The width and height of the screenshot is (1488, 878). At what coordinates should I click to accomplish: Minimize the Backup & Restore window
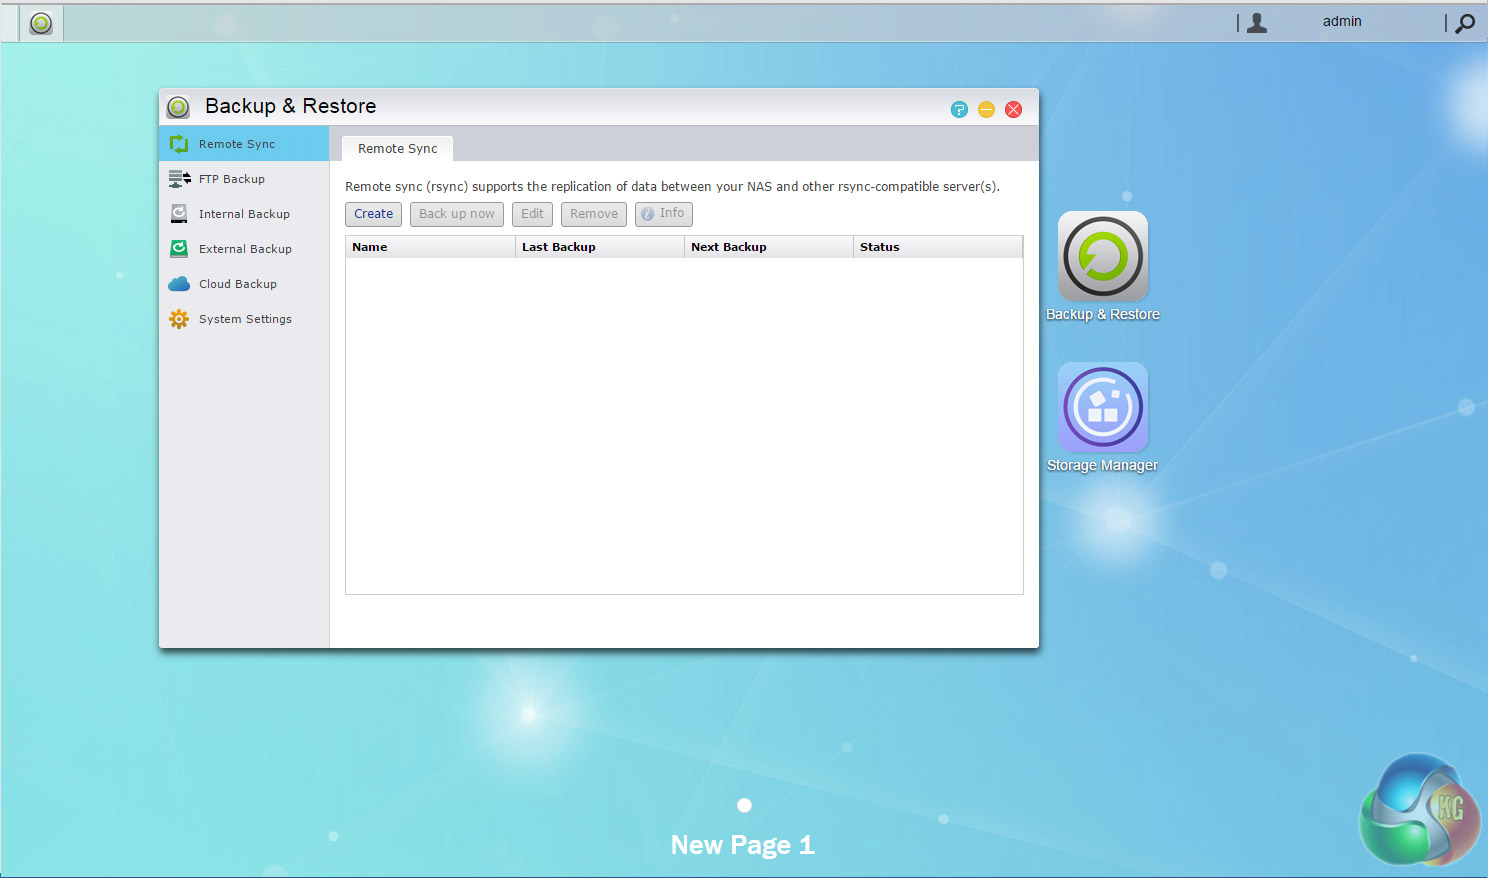tap(986, 110)
